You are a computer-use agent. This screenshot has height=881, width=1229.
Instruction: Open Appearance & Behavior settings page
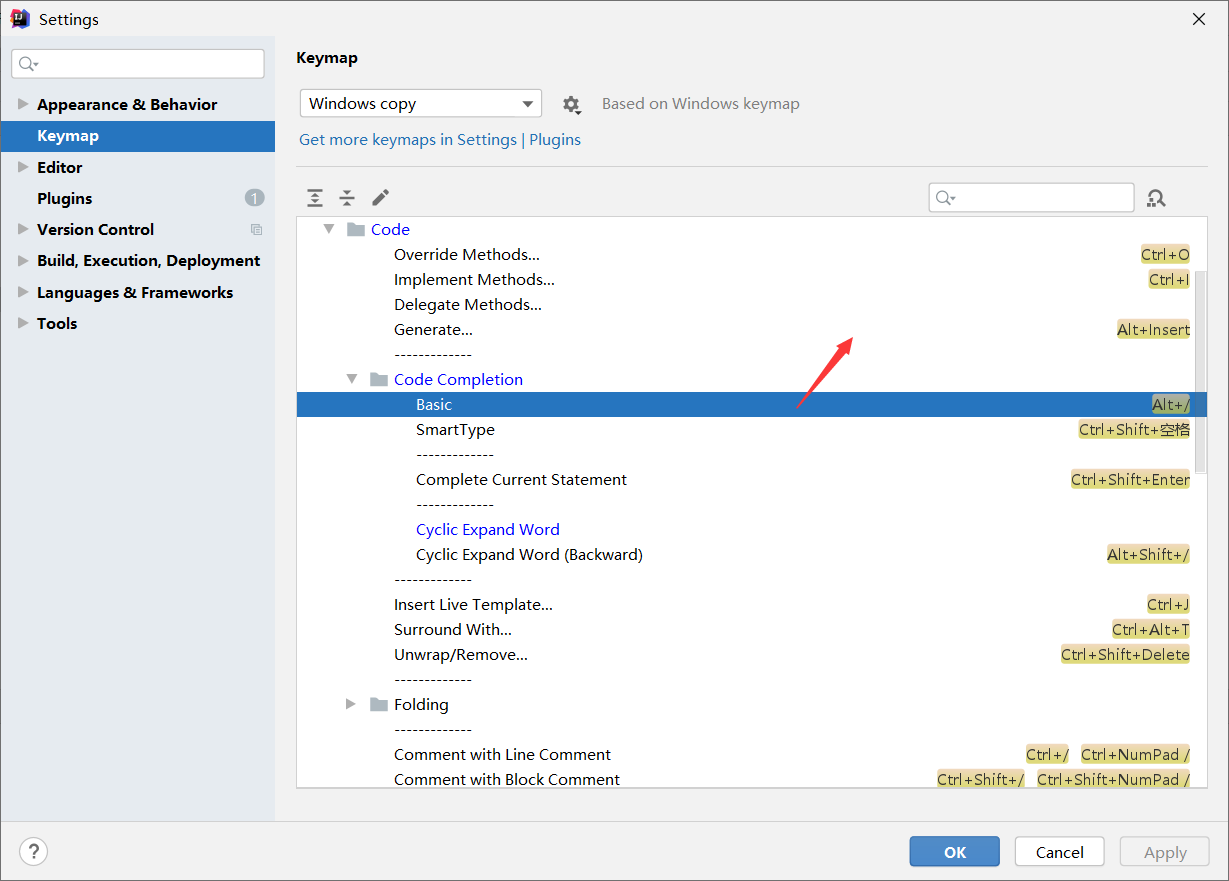(127, 104)
